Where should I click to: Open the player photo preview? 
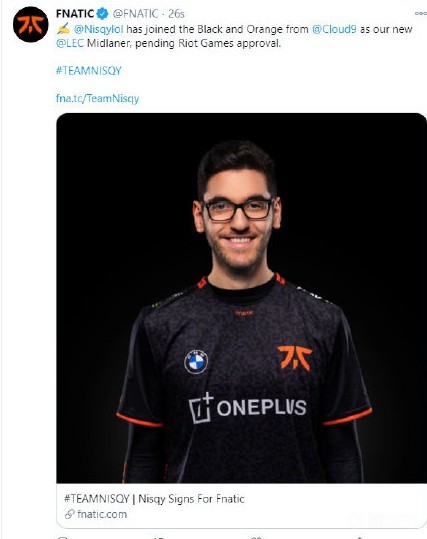click(x=241, y=298)
